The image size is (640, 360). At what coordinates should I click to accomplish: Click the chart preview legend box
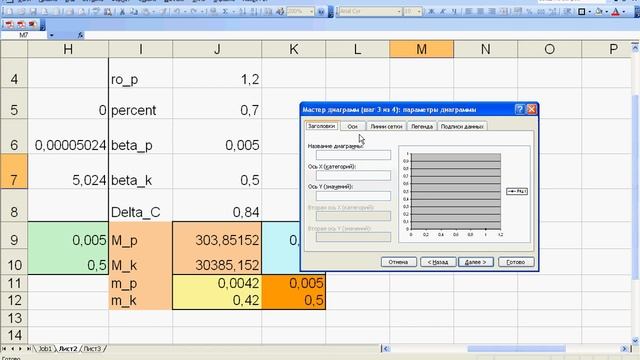pyautogui.click(x=517, y=191)
